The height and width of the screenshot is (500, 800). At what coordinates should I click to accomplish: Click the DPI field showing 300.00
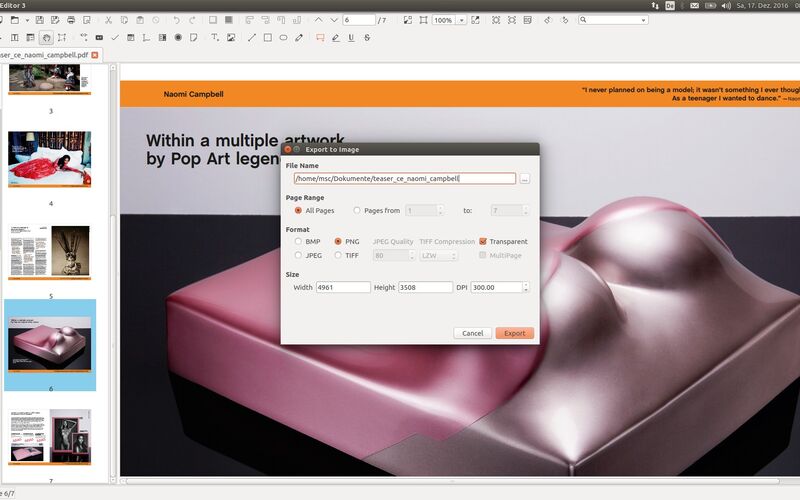pos(496,287)
